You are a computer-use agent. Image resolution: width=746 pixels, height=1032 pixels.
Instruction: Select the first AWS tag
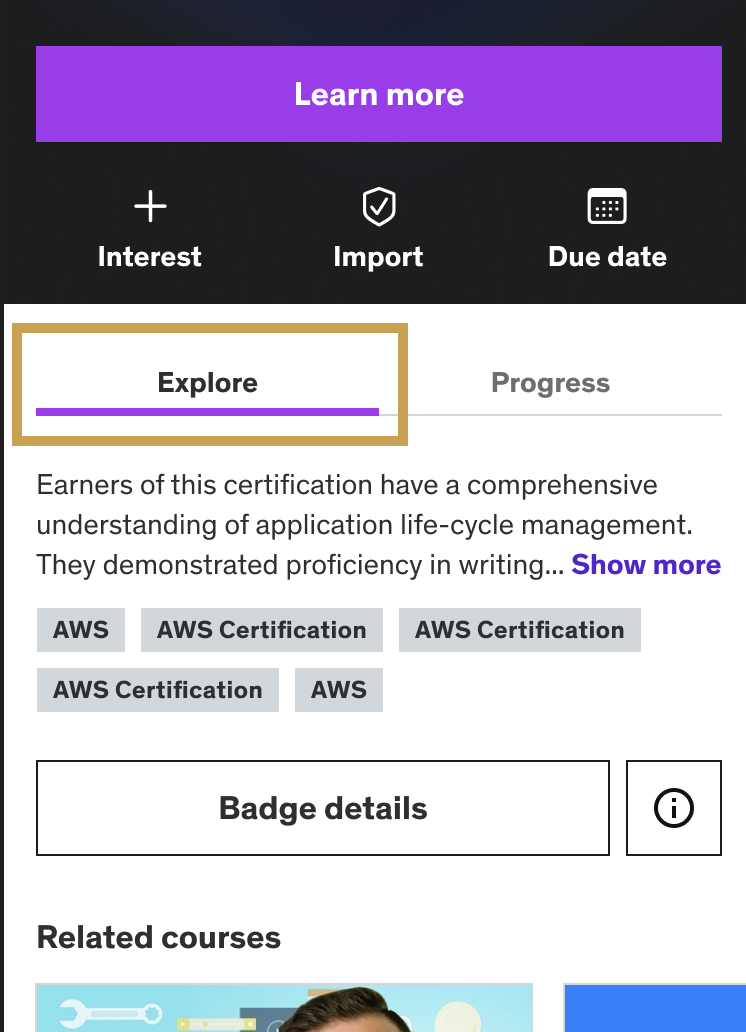pyautogui.click(x=80, y=630)
